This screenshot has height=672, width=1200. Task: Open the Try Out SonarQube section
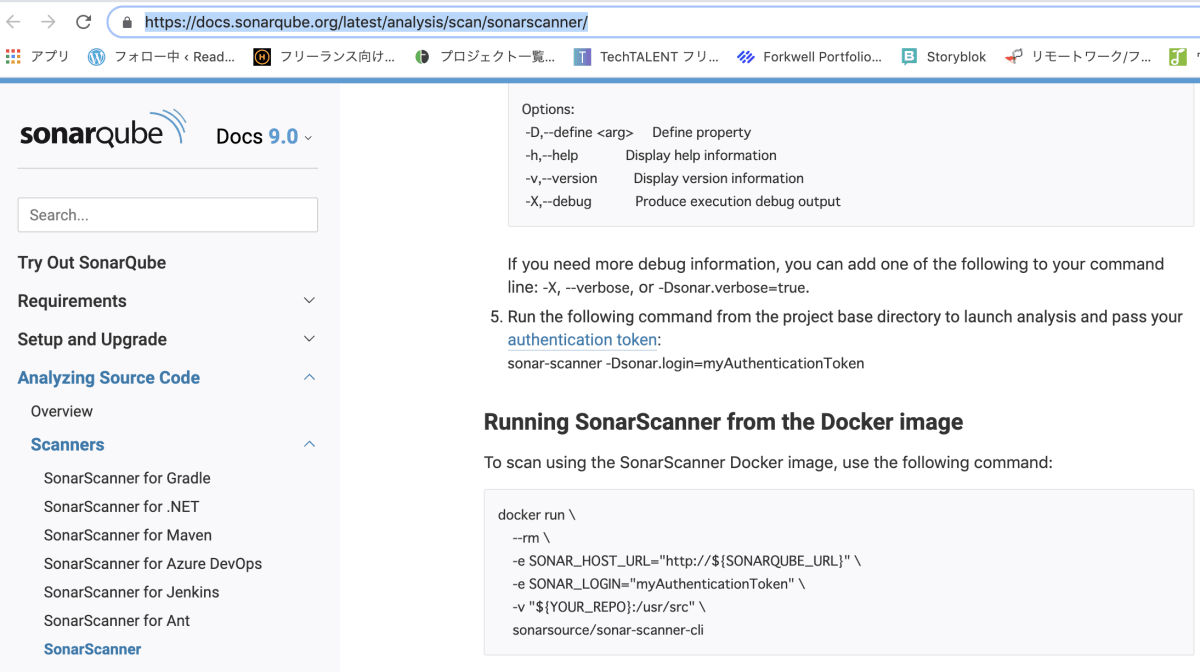click(92, 263)
